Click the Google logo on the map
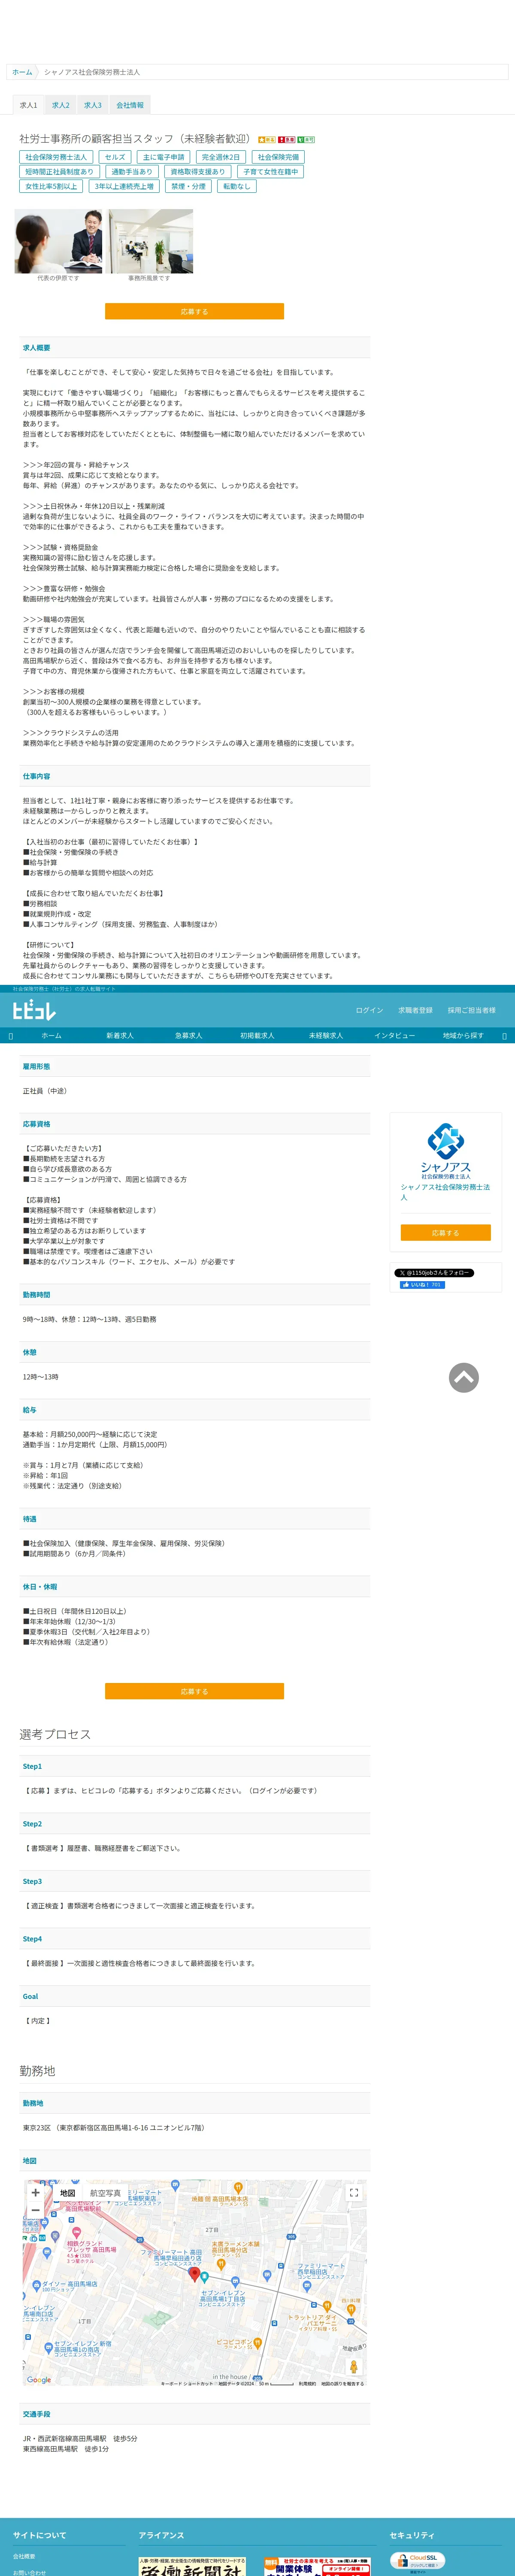515x2576 pixels. click(39, 2380)
